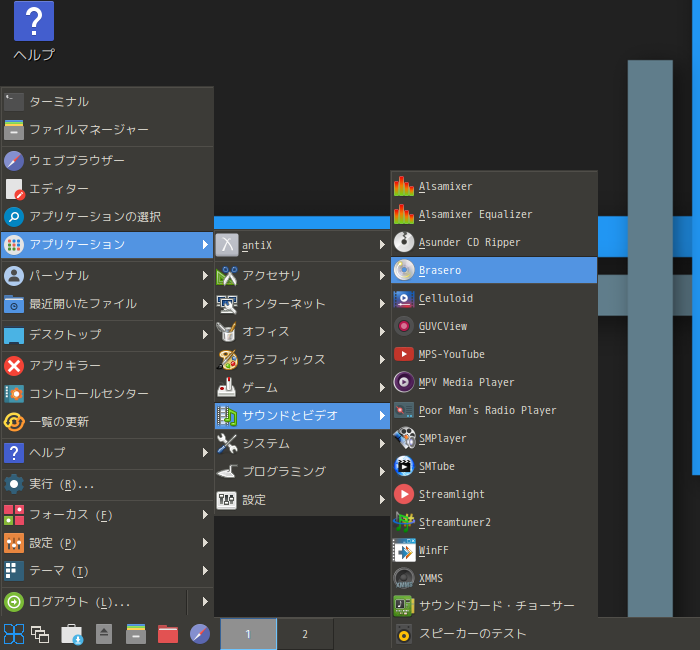Expand the インターネット submenu arrow
This screenshot has width=700, height=650.
coord(382,304)
